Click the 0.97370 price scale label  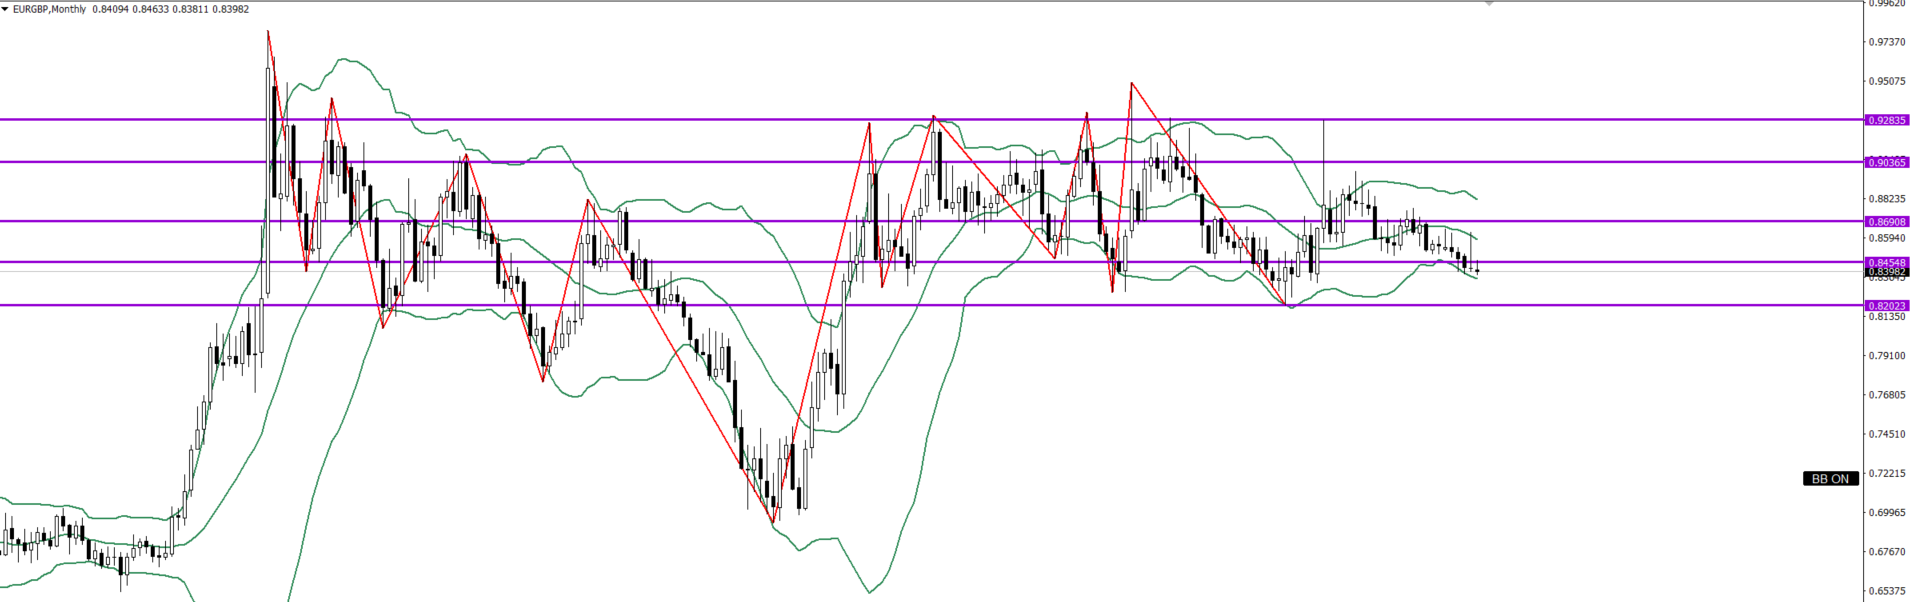click(x=1887, y=42)
